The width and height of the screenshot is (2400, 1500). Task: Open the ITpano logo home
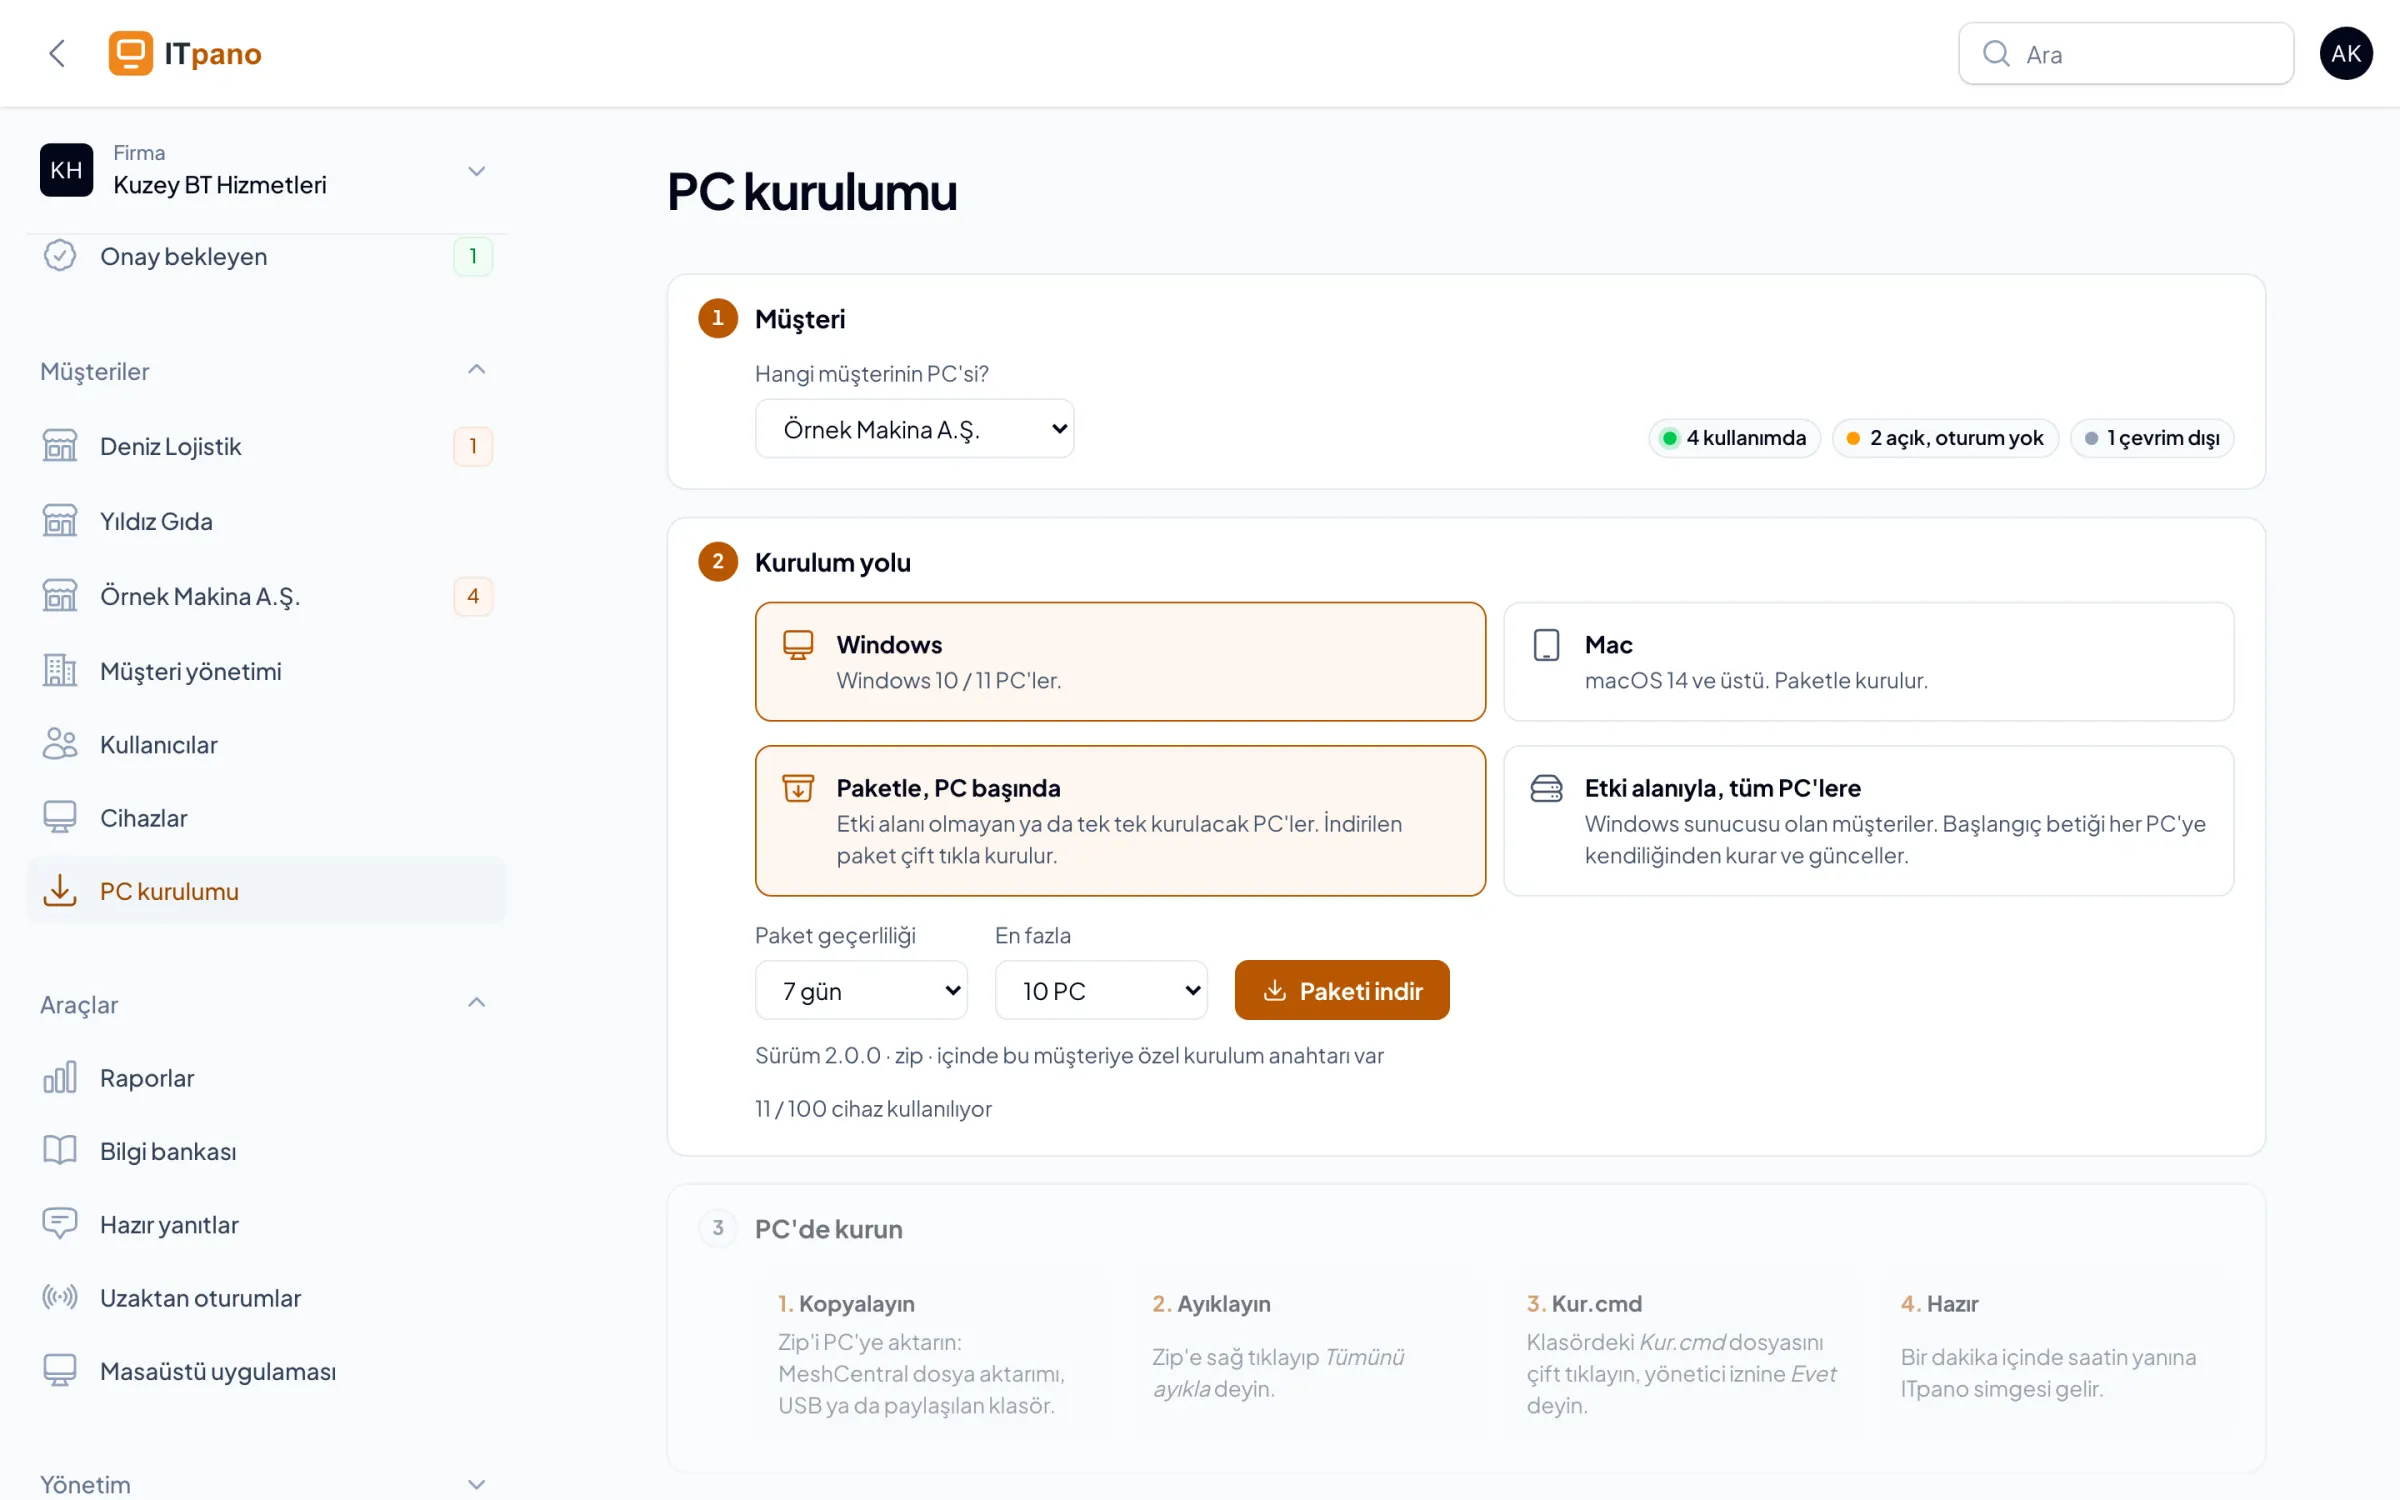point(185,53)
